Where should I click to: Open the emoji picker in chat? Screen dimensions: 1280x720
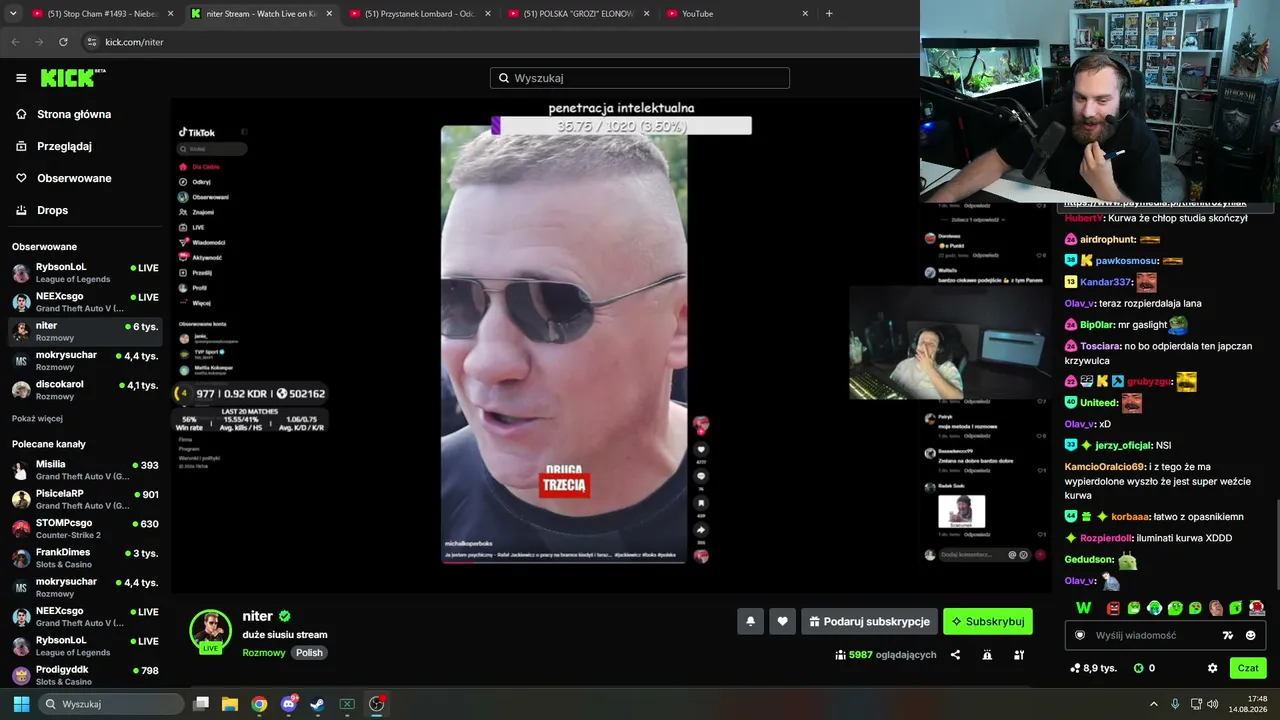point(1250,635)
